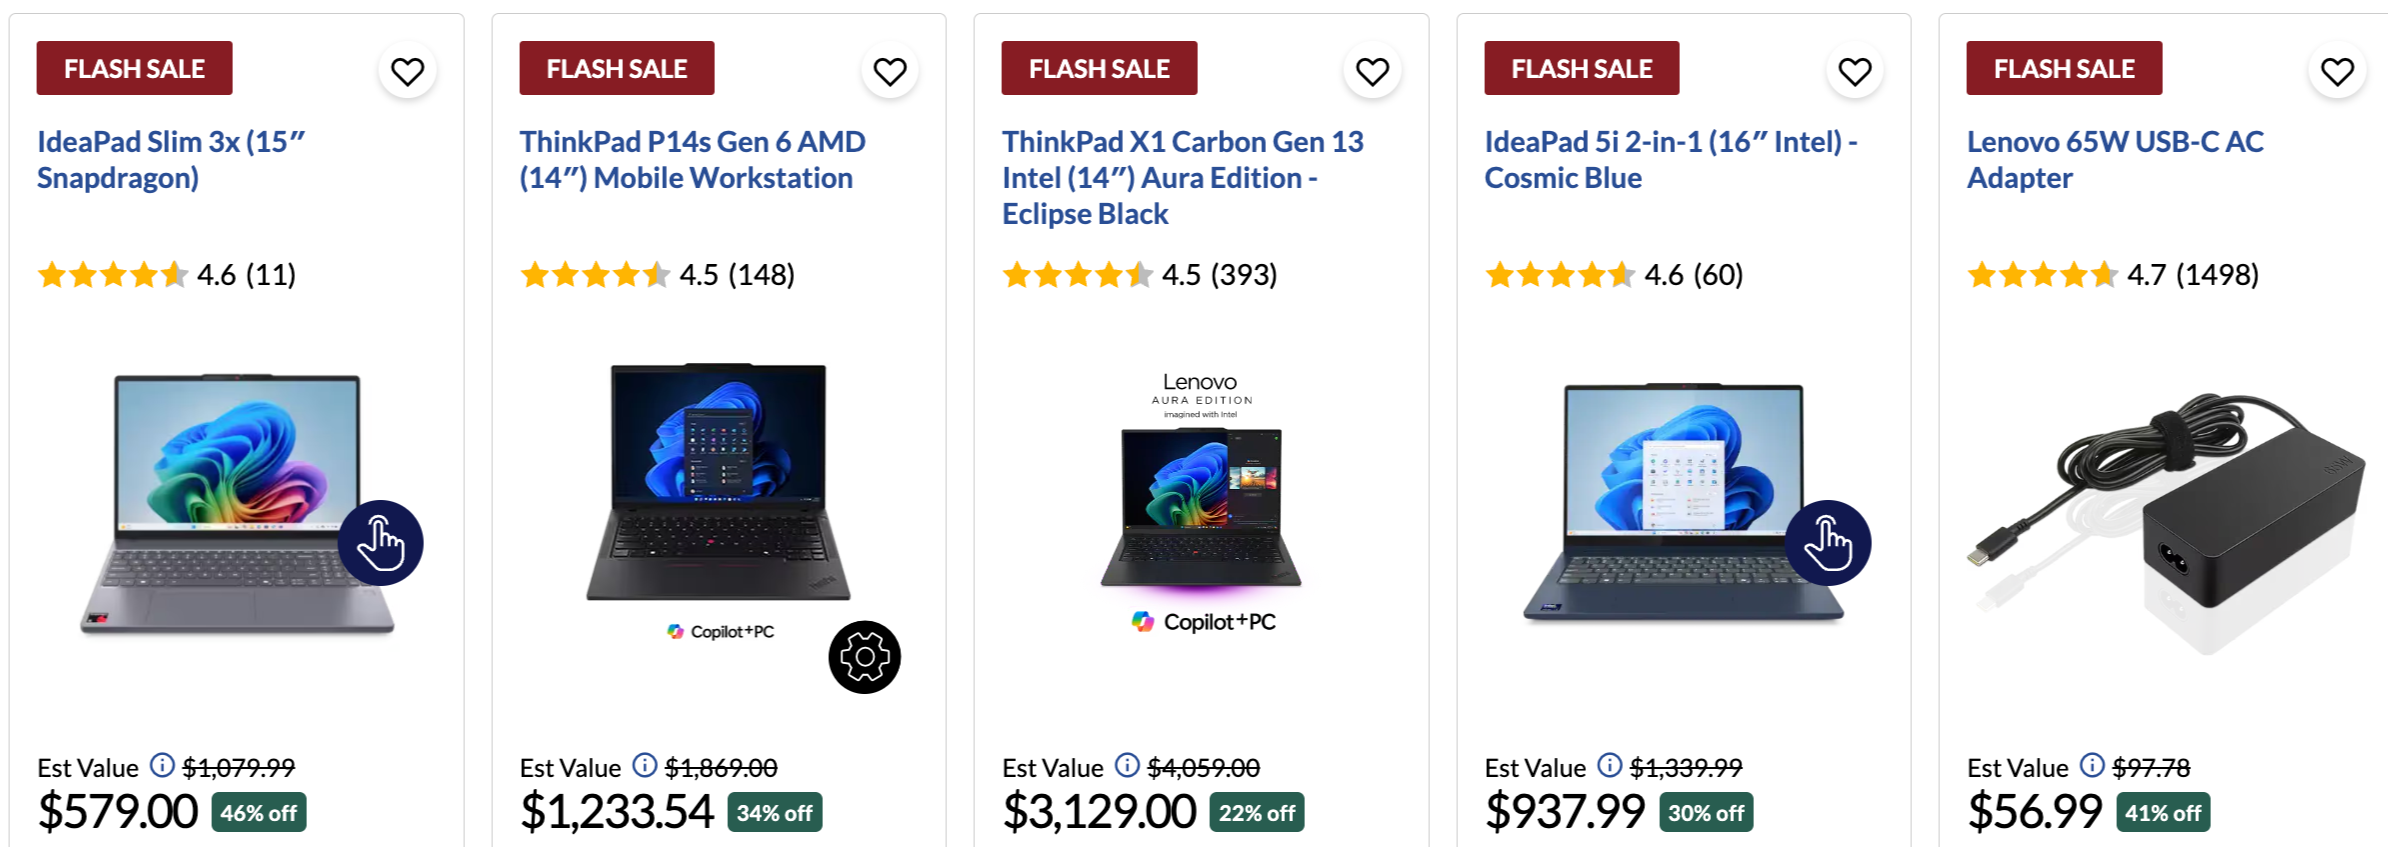Click the customize gear icon on ThinkPad P14s

pyautogui.click(x=864, y=657)
